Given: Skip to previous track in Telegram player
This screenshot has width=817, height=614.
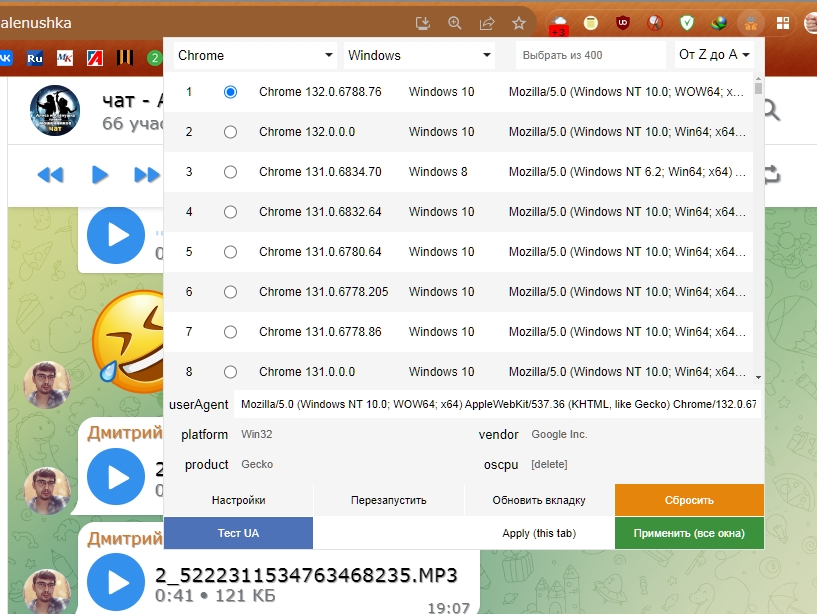Looking at the screenshot, I should click(x=51, y=175).
